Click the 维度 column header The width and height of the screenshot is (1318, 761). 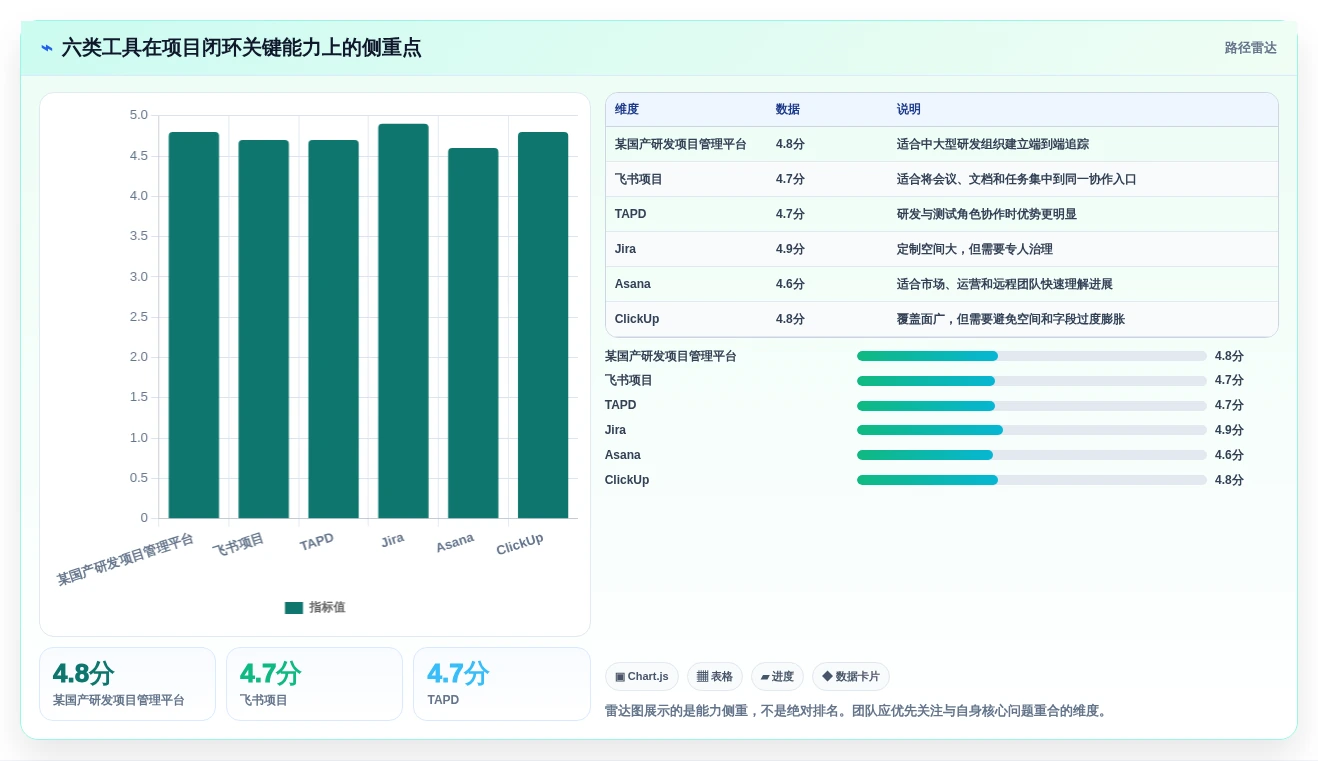pyautogui.click(x=627, y=110)
